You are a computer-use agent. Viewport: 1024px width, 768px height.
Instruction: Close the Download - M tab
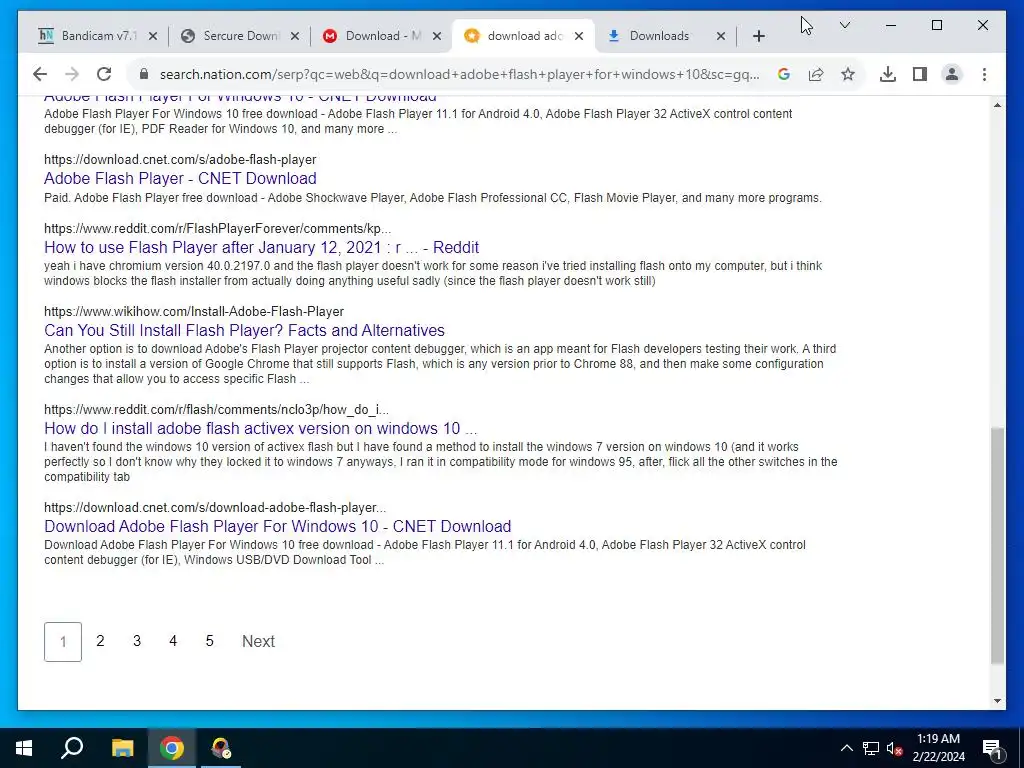(x=437, y=36)
